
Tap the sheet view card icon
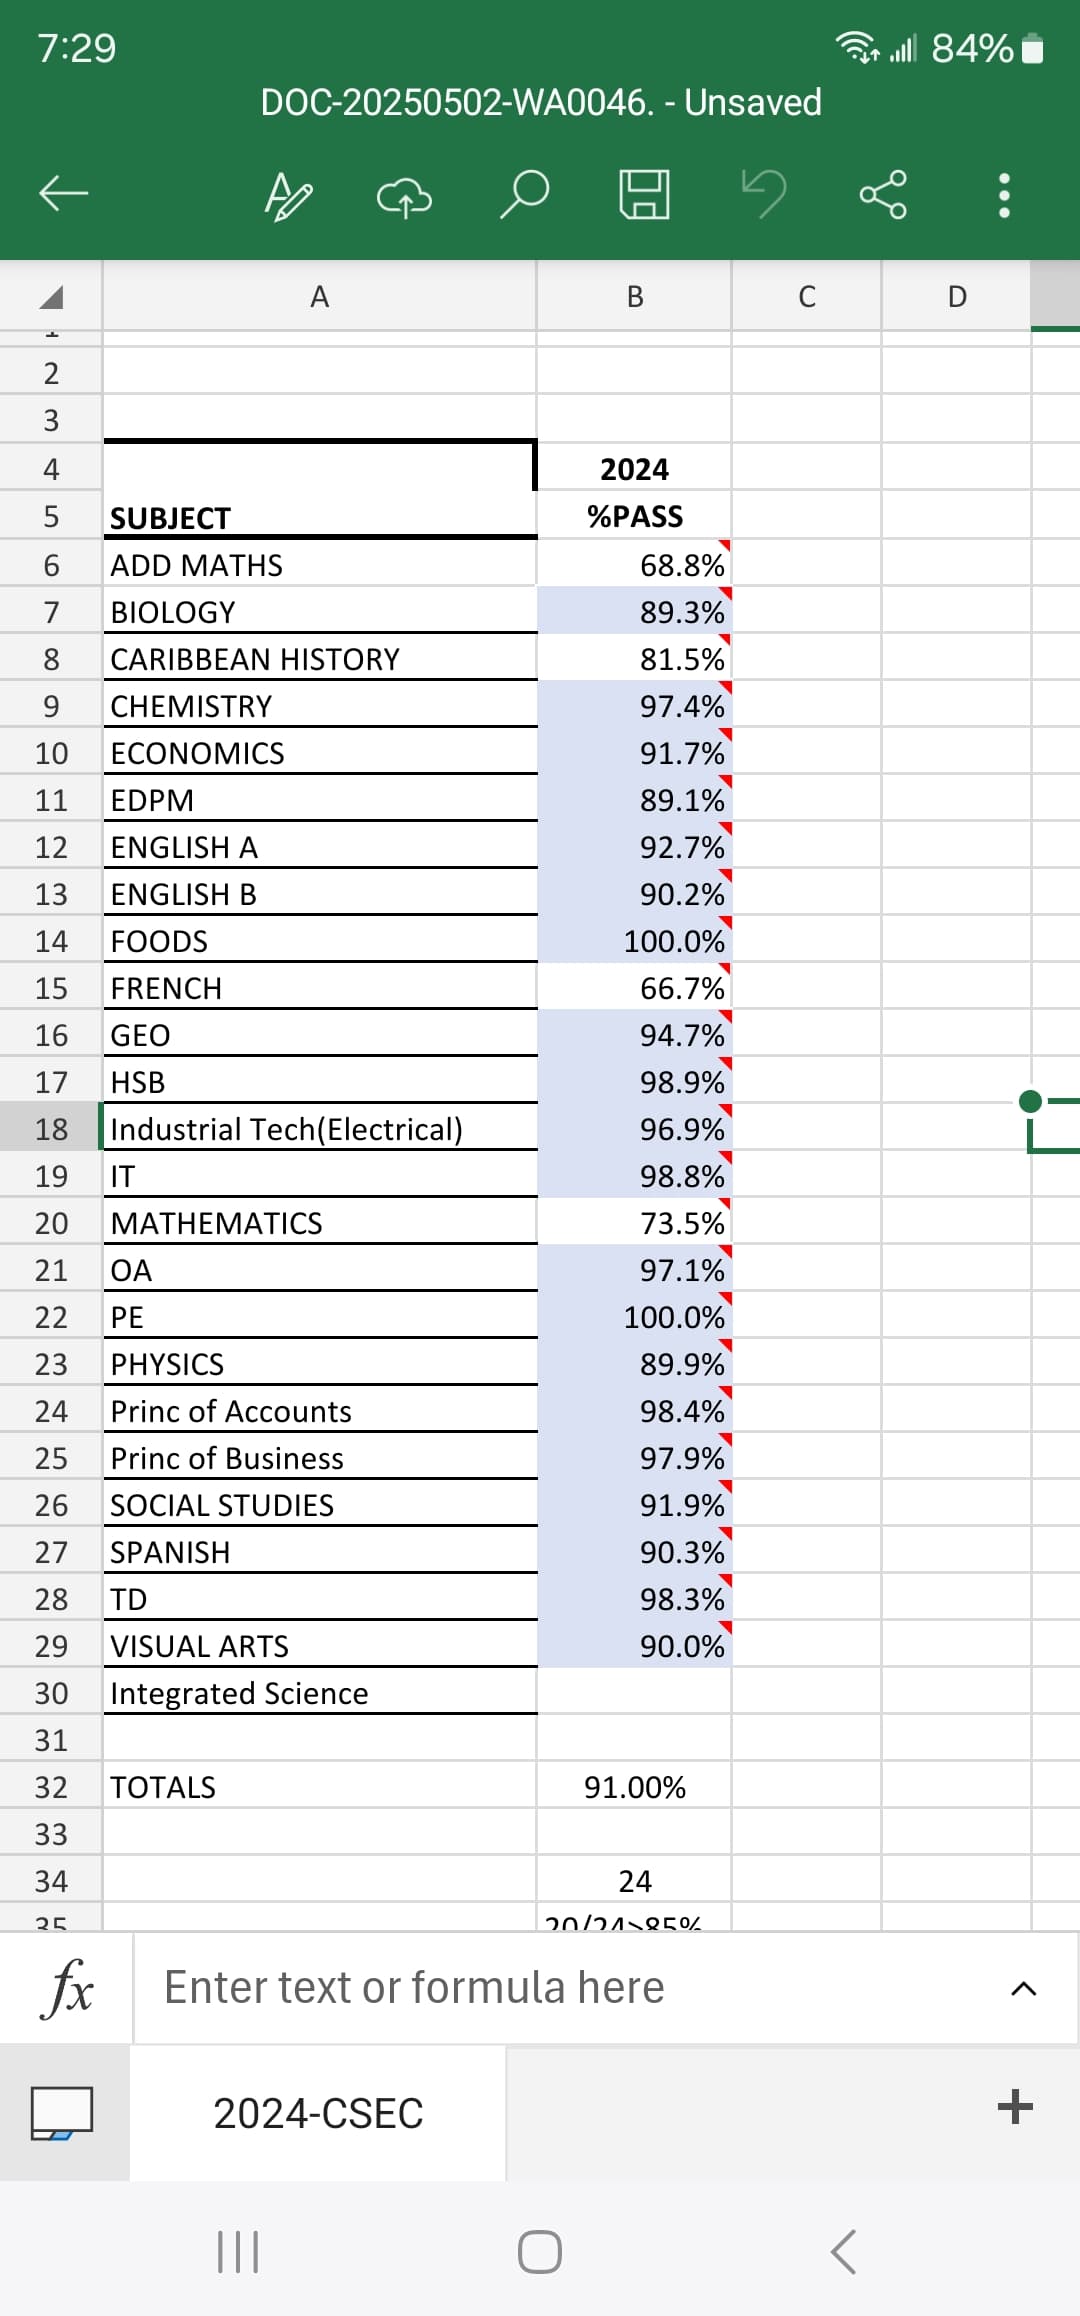coord(62,2112)
